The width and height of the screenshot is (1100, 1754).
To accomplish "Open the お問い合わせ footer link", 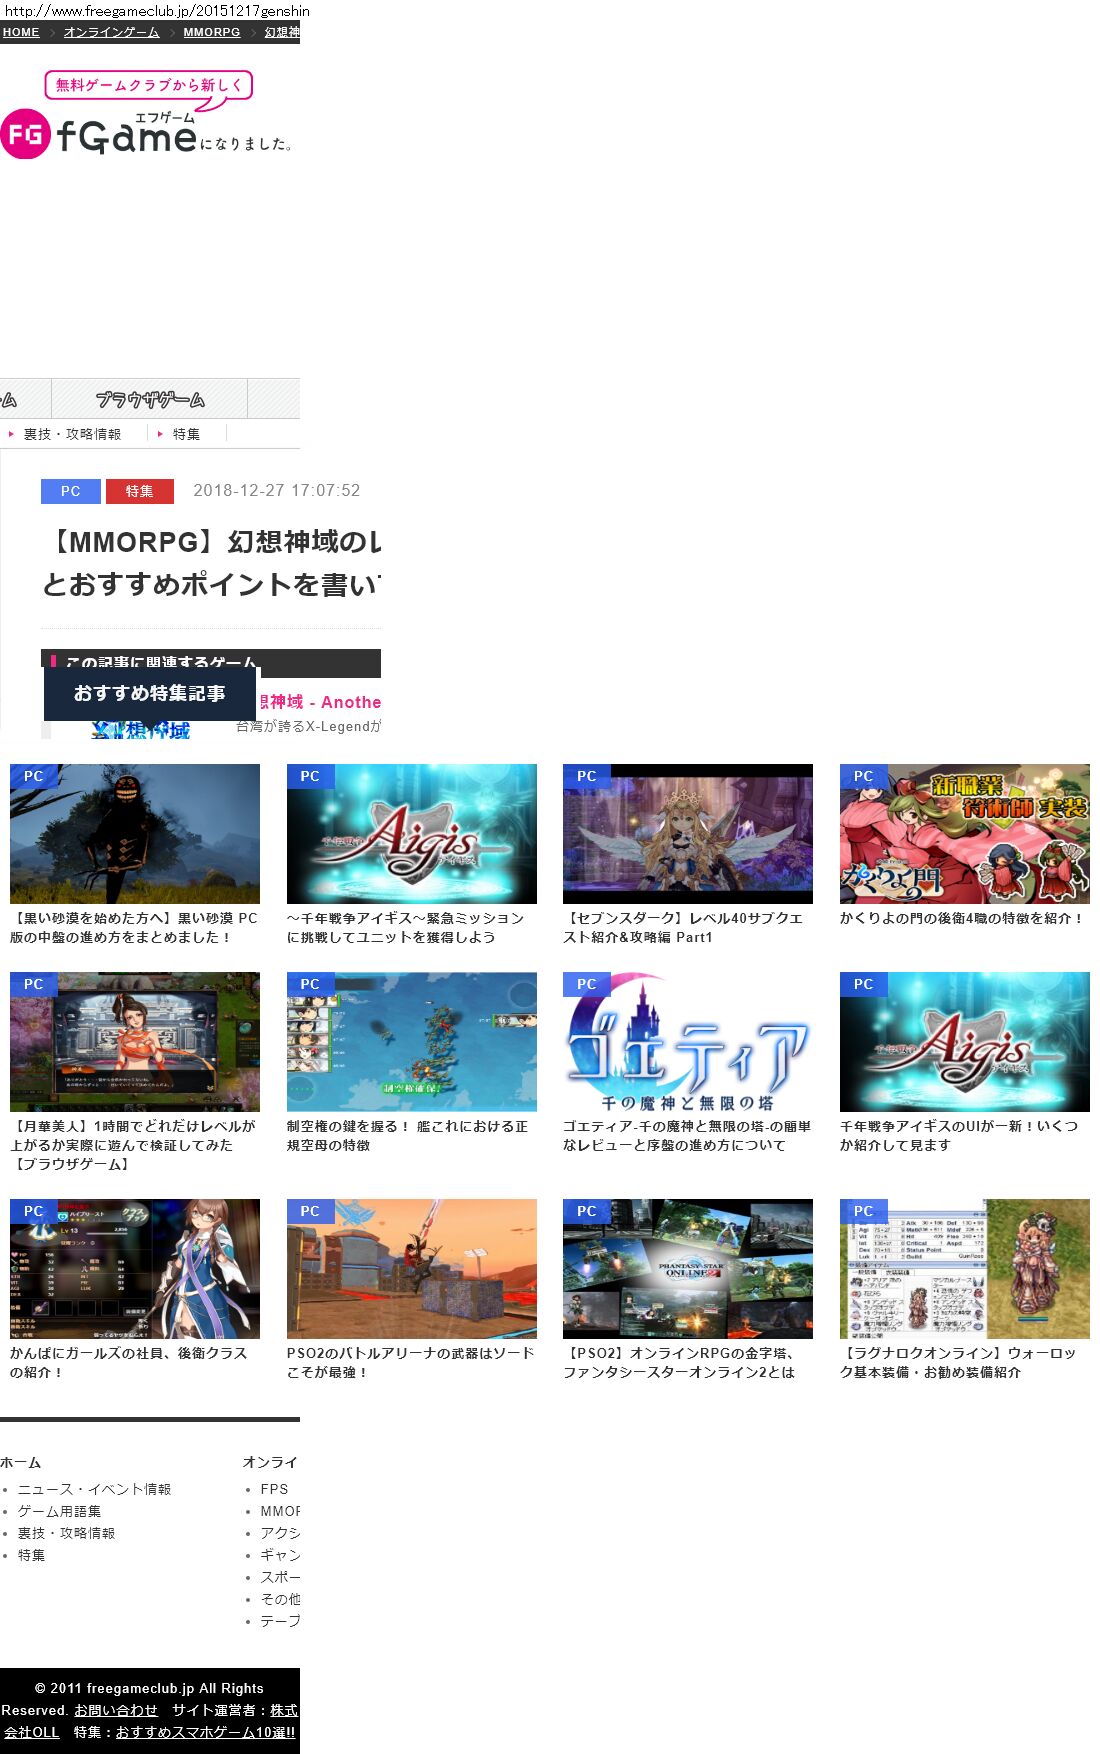I will click(x=116, y=1710).
